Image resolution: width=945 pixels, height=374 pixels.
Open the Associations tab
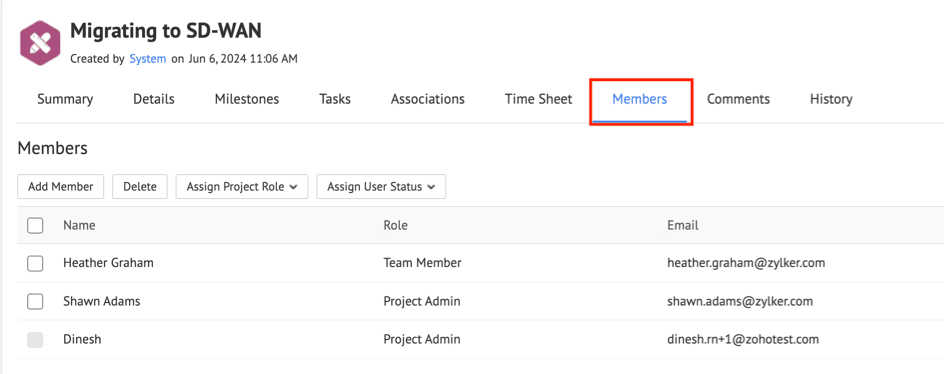pyautogui.click(x=428, y=99)
